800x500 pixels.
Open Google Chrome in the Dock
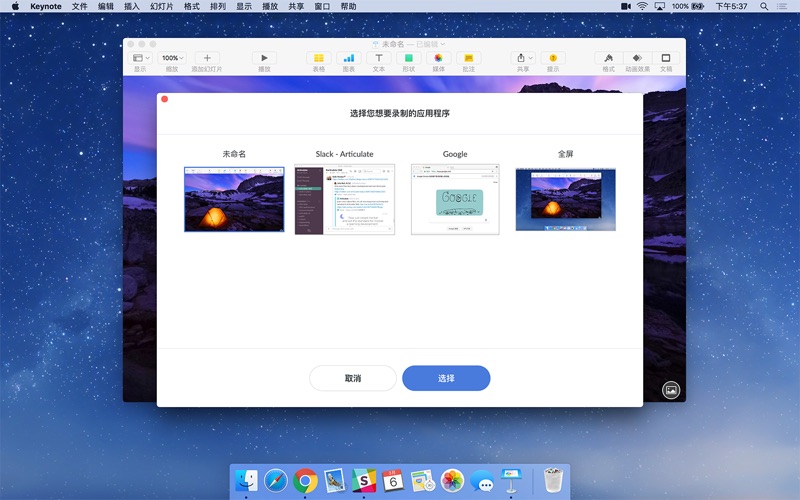305,481
